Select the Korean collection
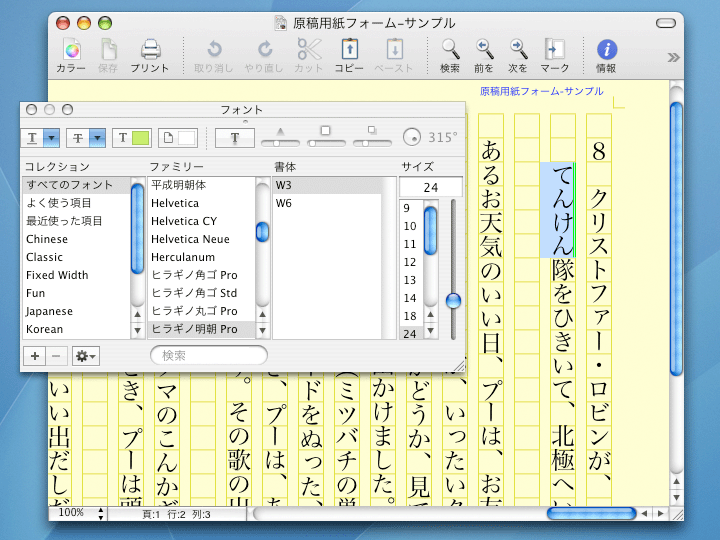 pyautogui.click(x=76, y=329)
